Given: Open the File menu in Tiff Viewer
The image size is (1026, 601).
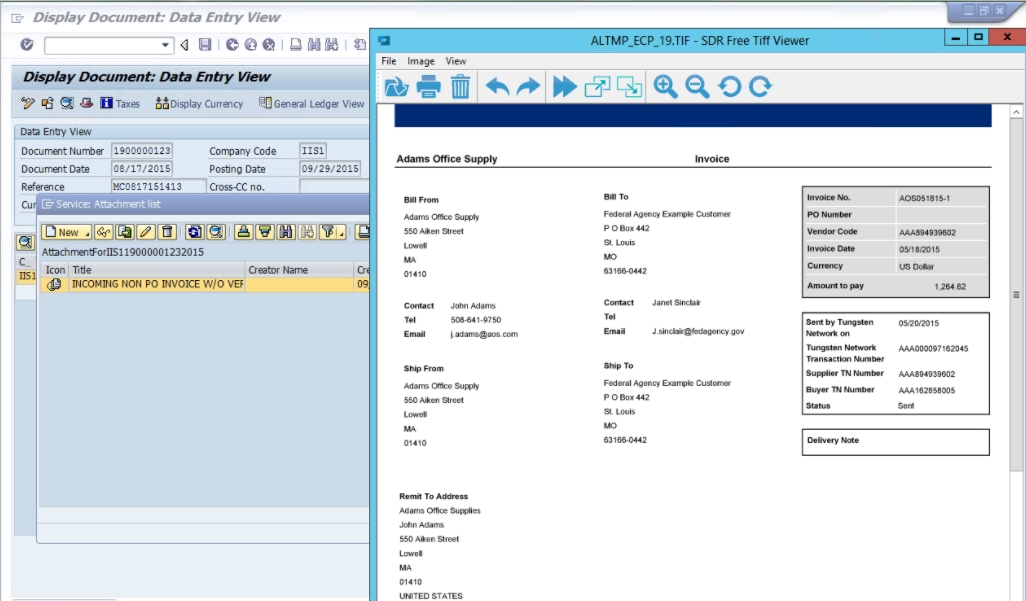Looking at the screenshot, I should coord(389,61).
